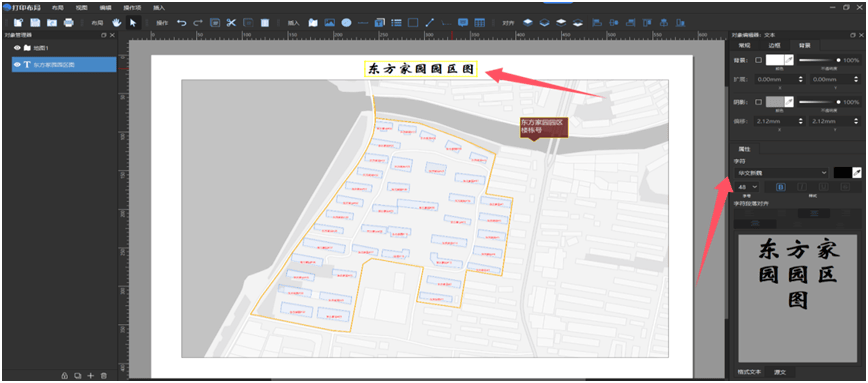Open the 编辑 menu
868x383 pixels.
point(105,8)
